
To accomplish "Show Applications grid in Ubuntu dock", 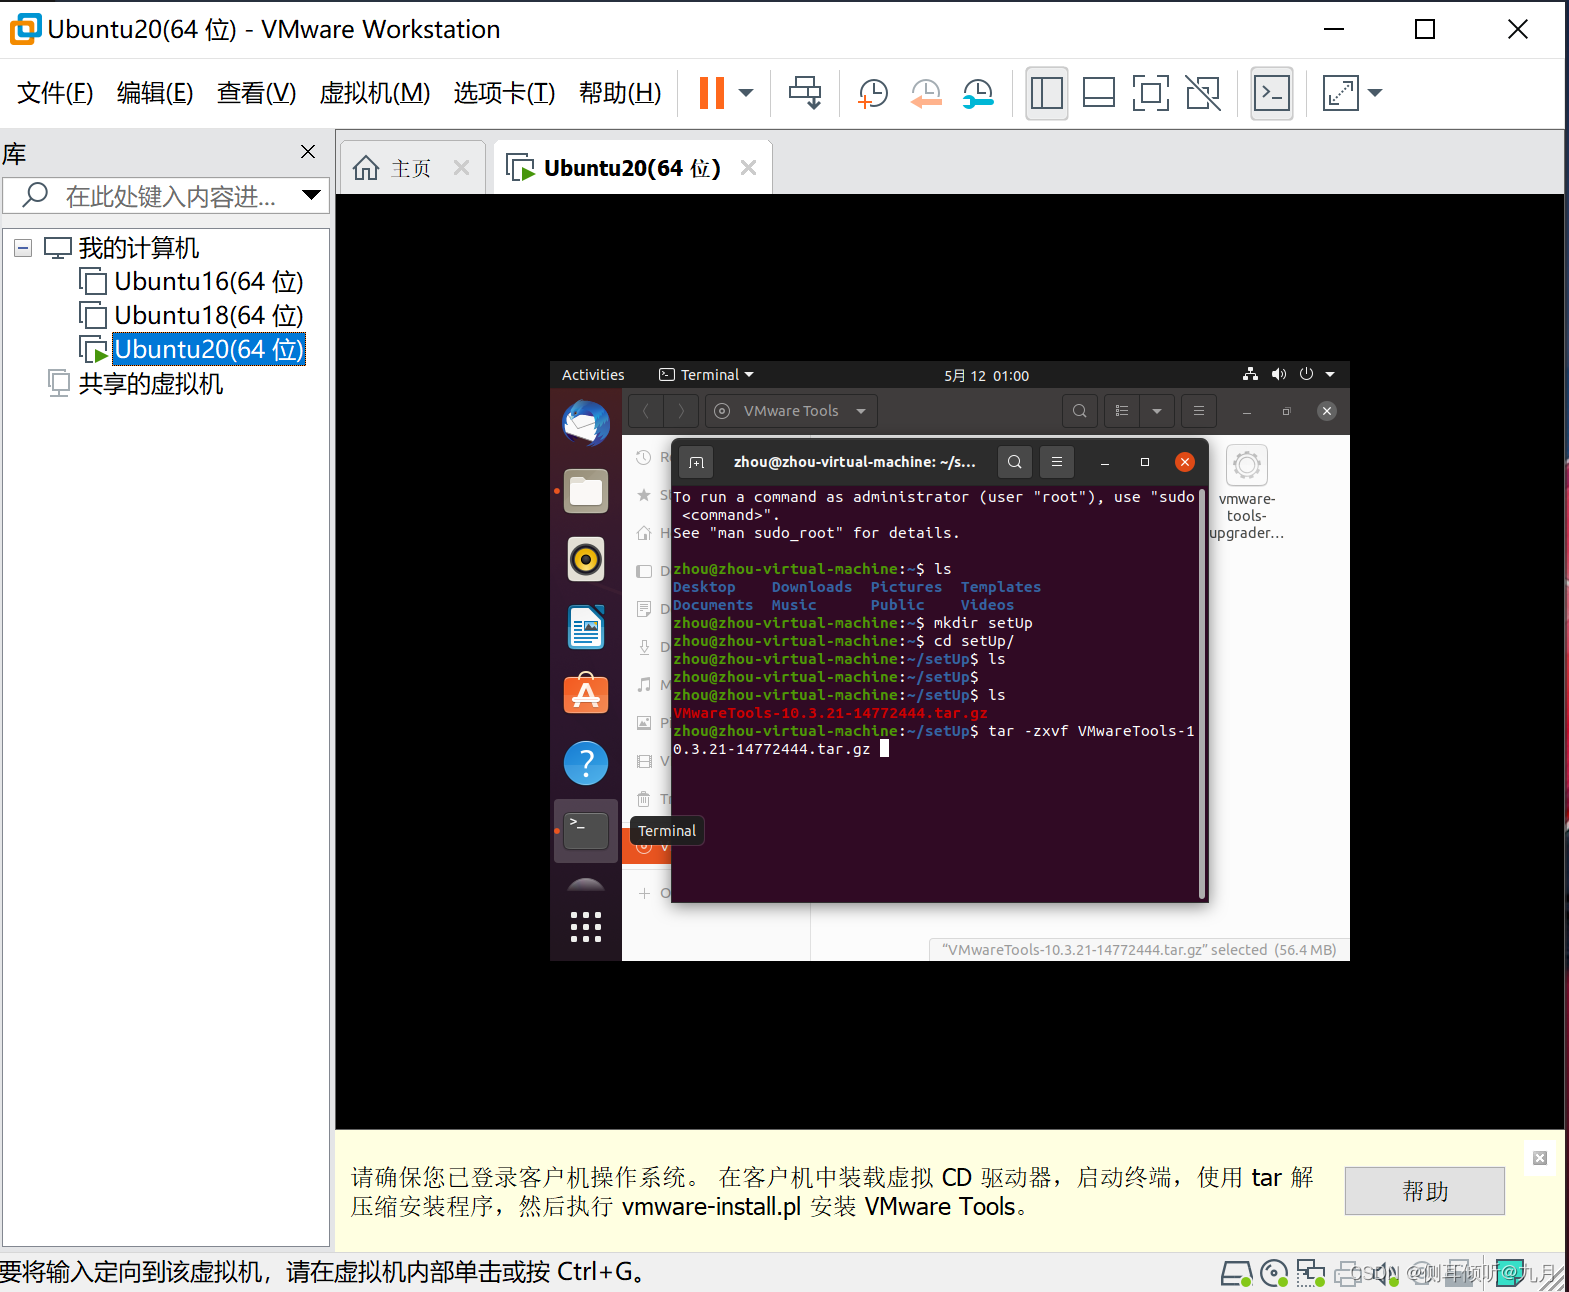I will pyautogui.click(x=586, y=927).
